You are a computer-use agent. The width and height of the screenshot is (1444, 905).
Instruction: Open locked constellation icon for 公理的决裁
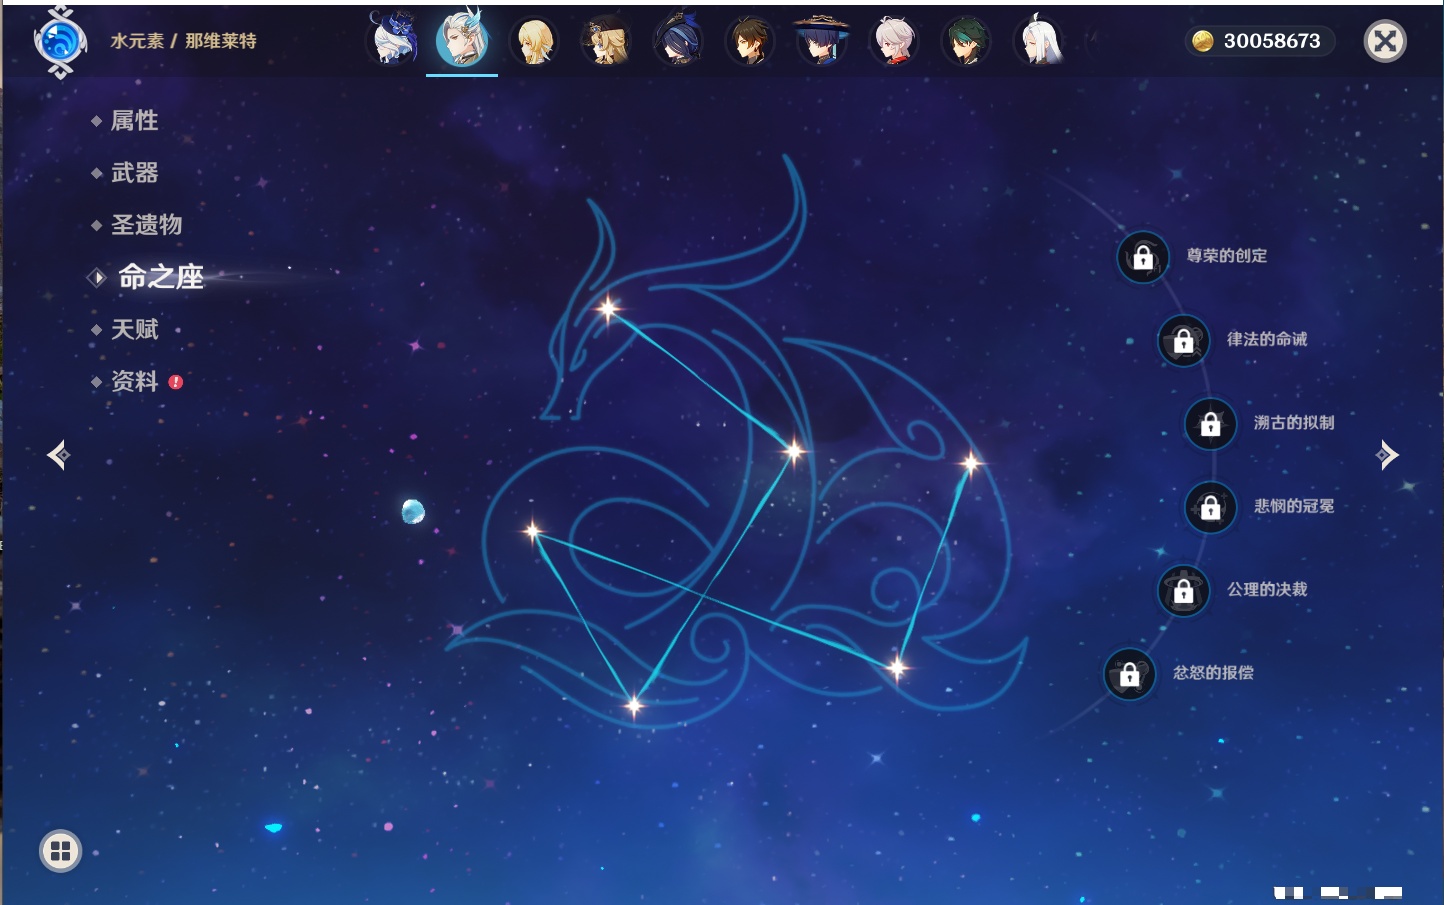[1184, 590]
